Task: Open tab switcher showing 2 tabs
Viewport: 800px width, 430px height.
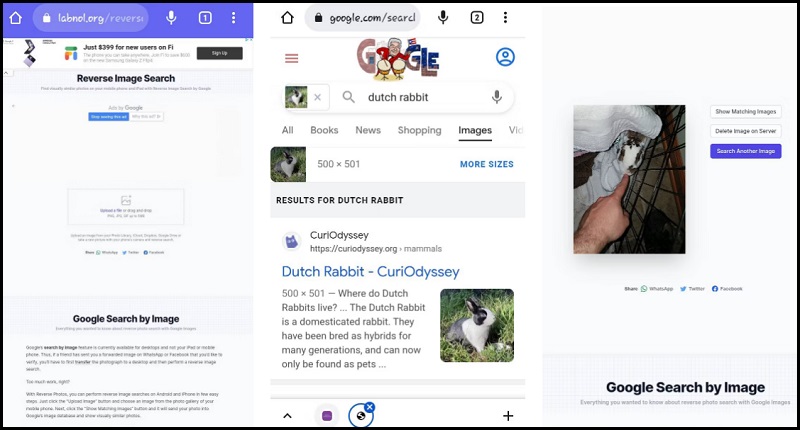Action: coord(477,18)
